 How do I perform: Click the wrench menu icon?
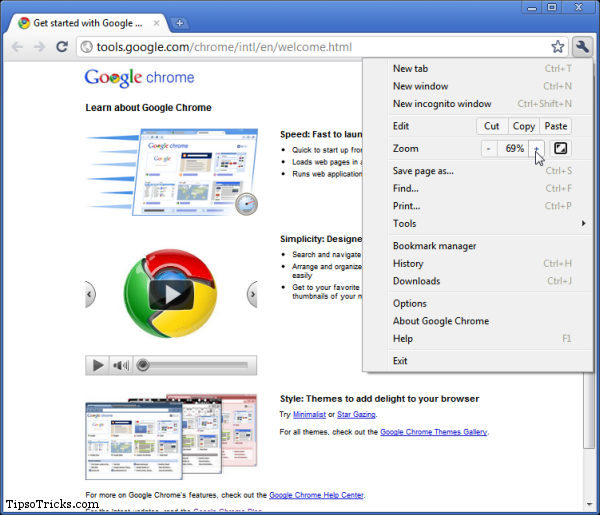point(582,47)
